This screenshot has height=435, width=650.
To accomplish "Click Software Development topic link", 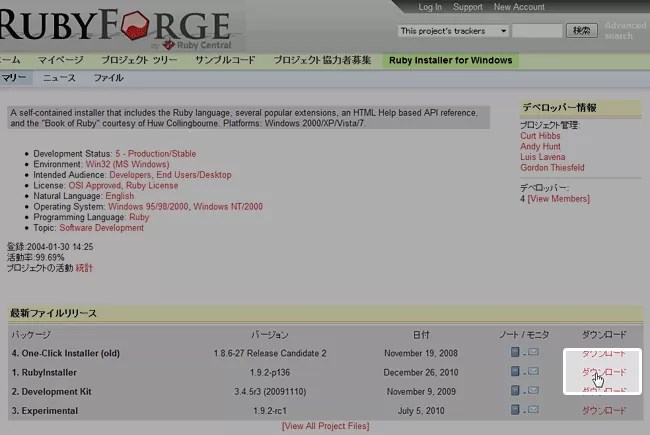I will 102,228.
